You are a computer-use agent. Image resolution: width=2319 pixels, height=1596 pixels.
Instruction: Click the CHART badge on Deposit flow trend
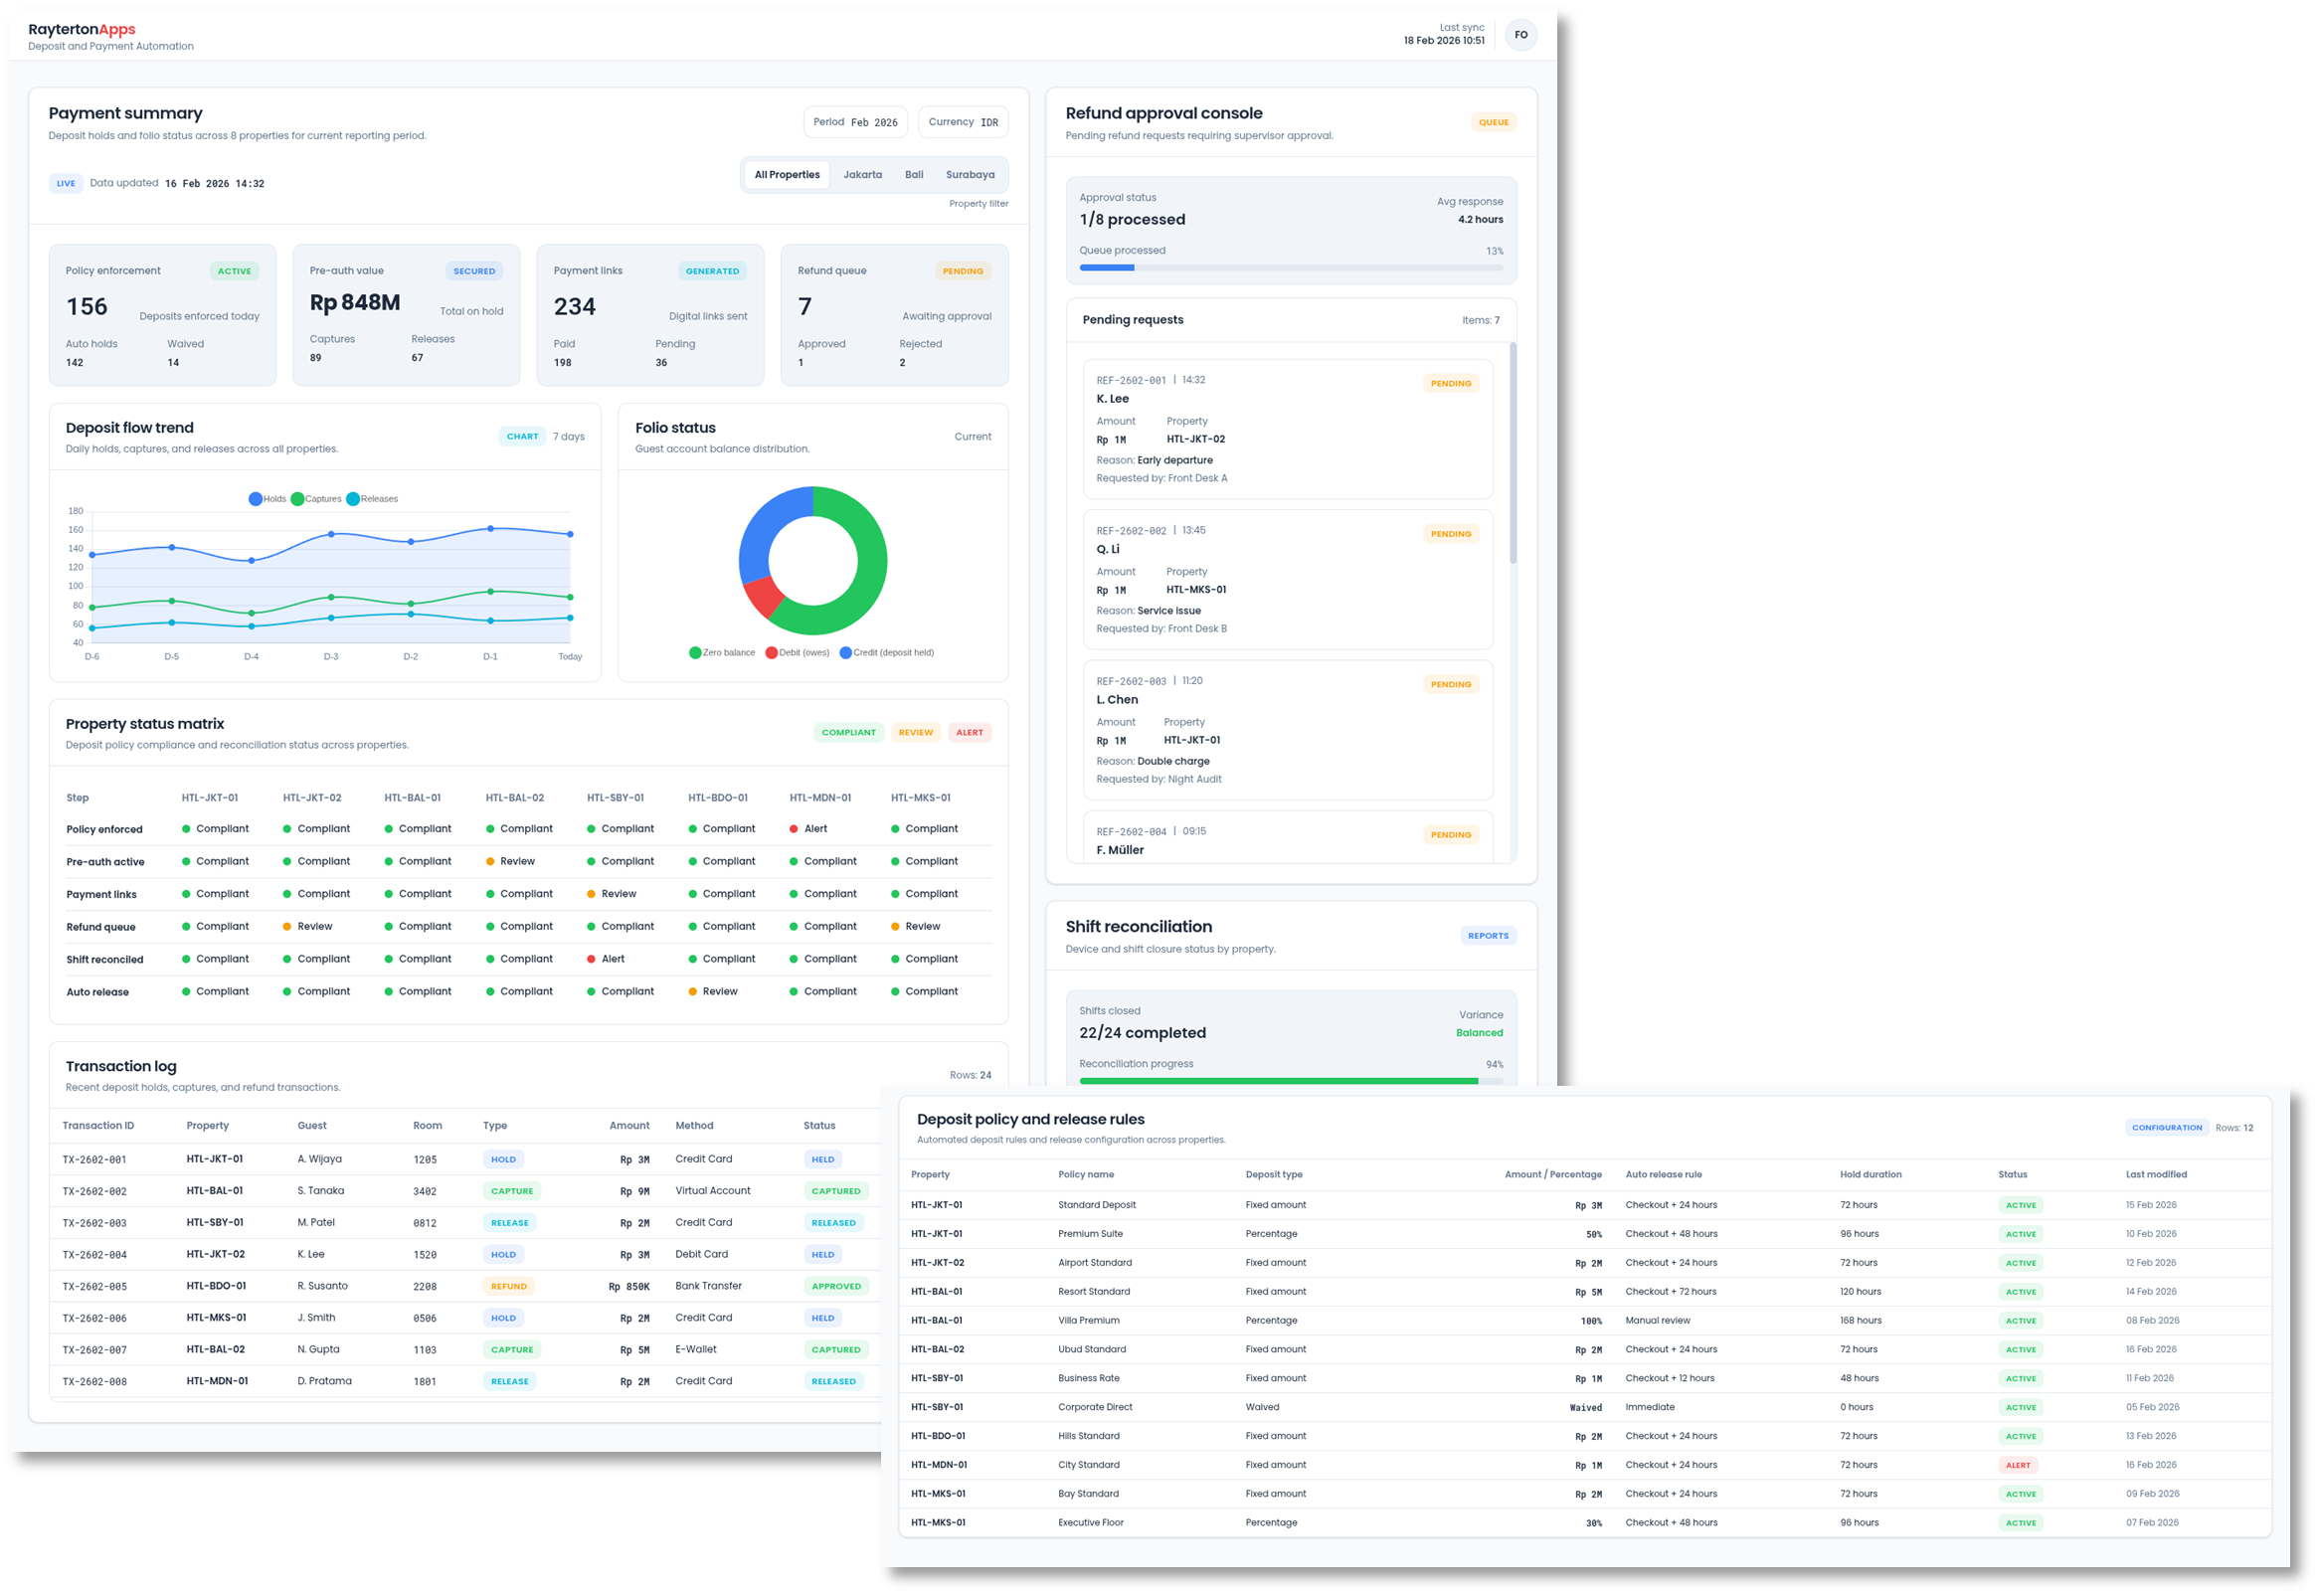(522, 436)
